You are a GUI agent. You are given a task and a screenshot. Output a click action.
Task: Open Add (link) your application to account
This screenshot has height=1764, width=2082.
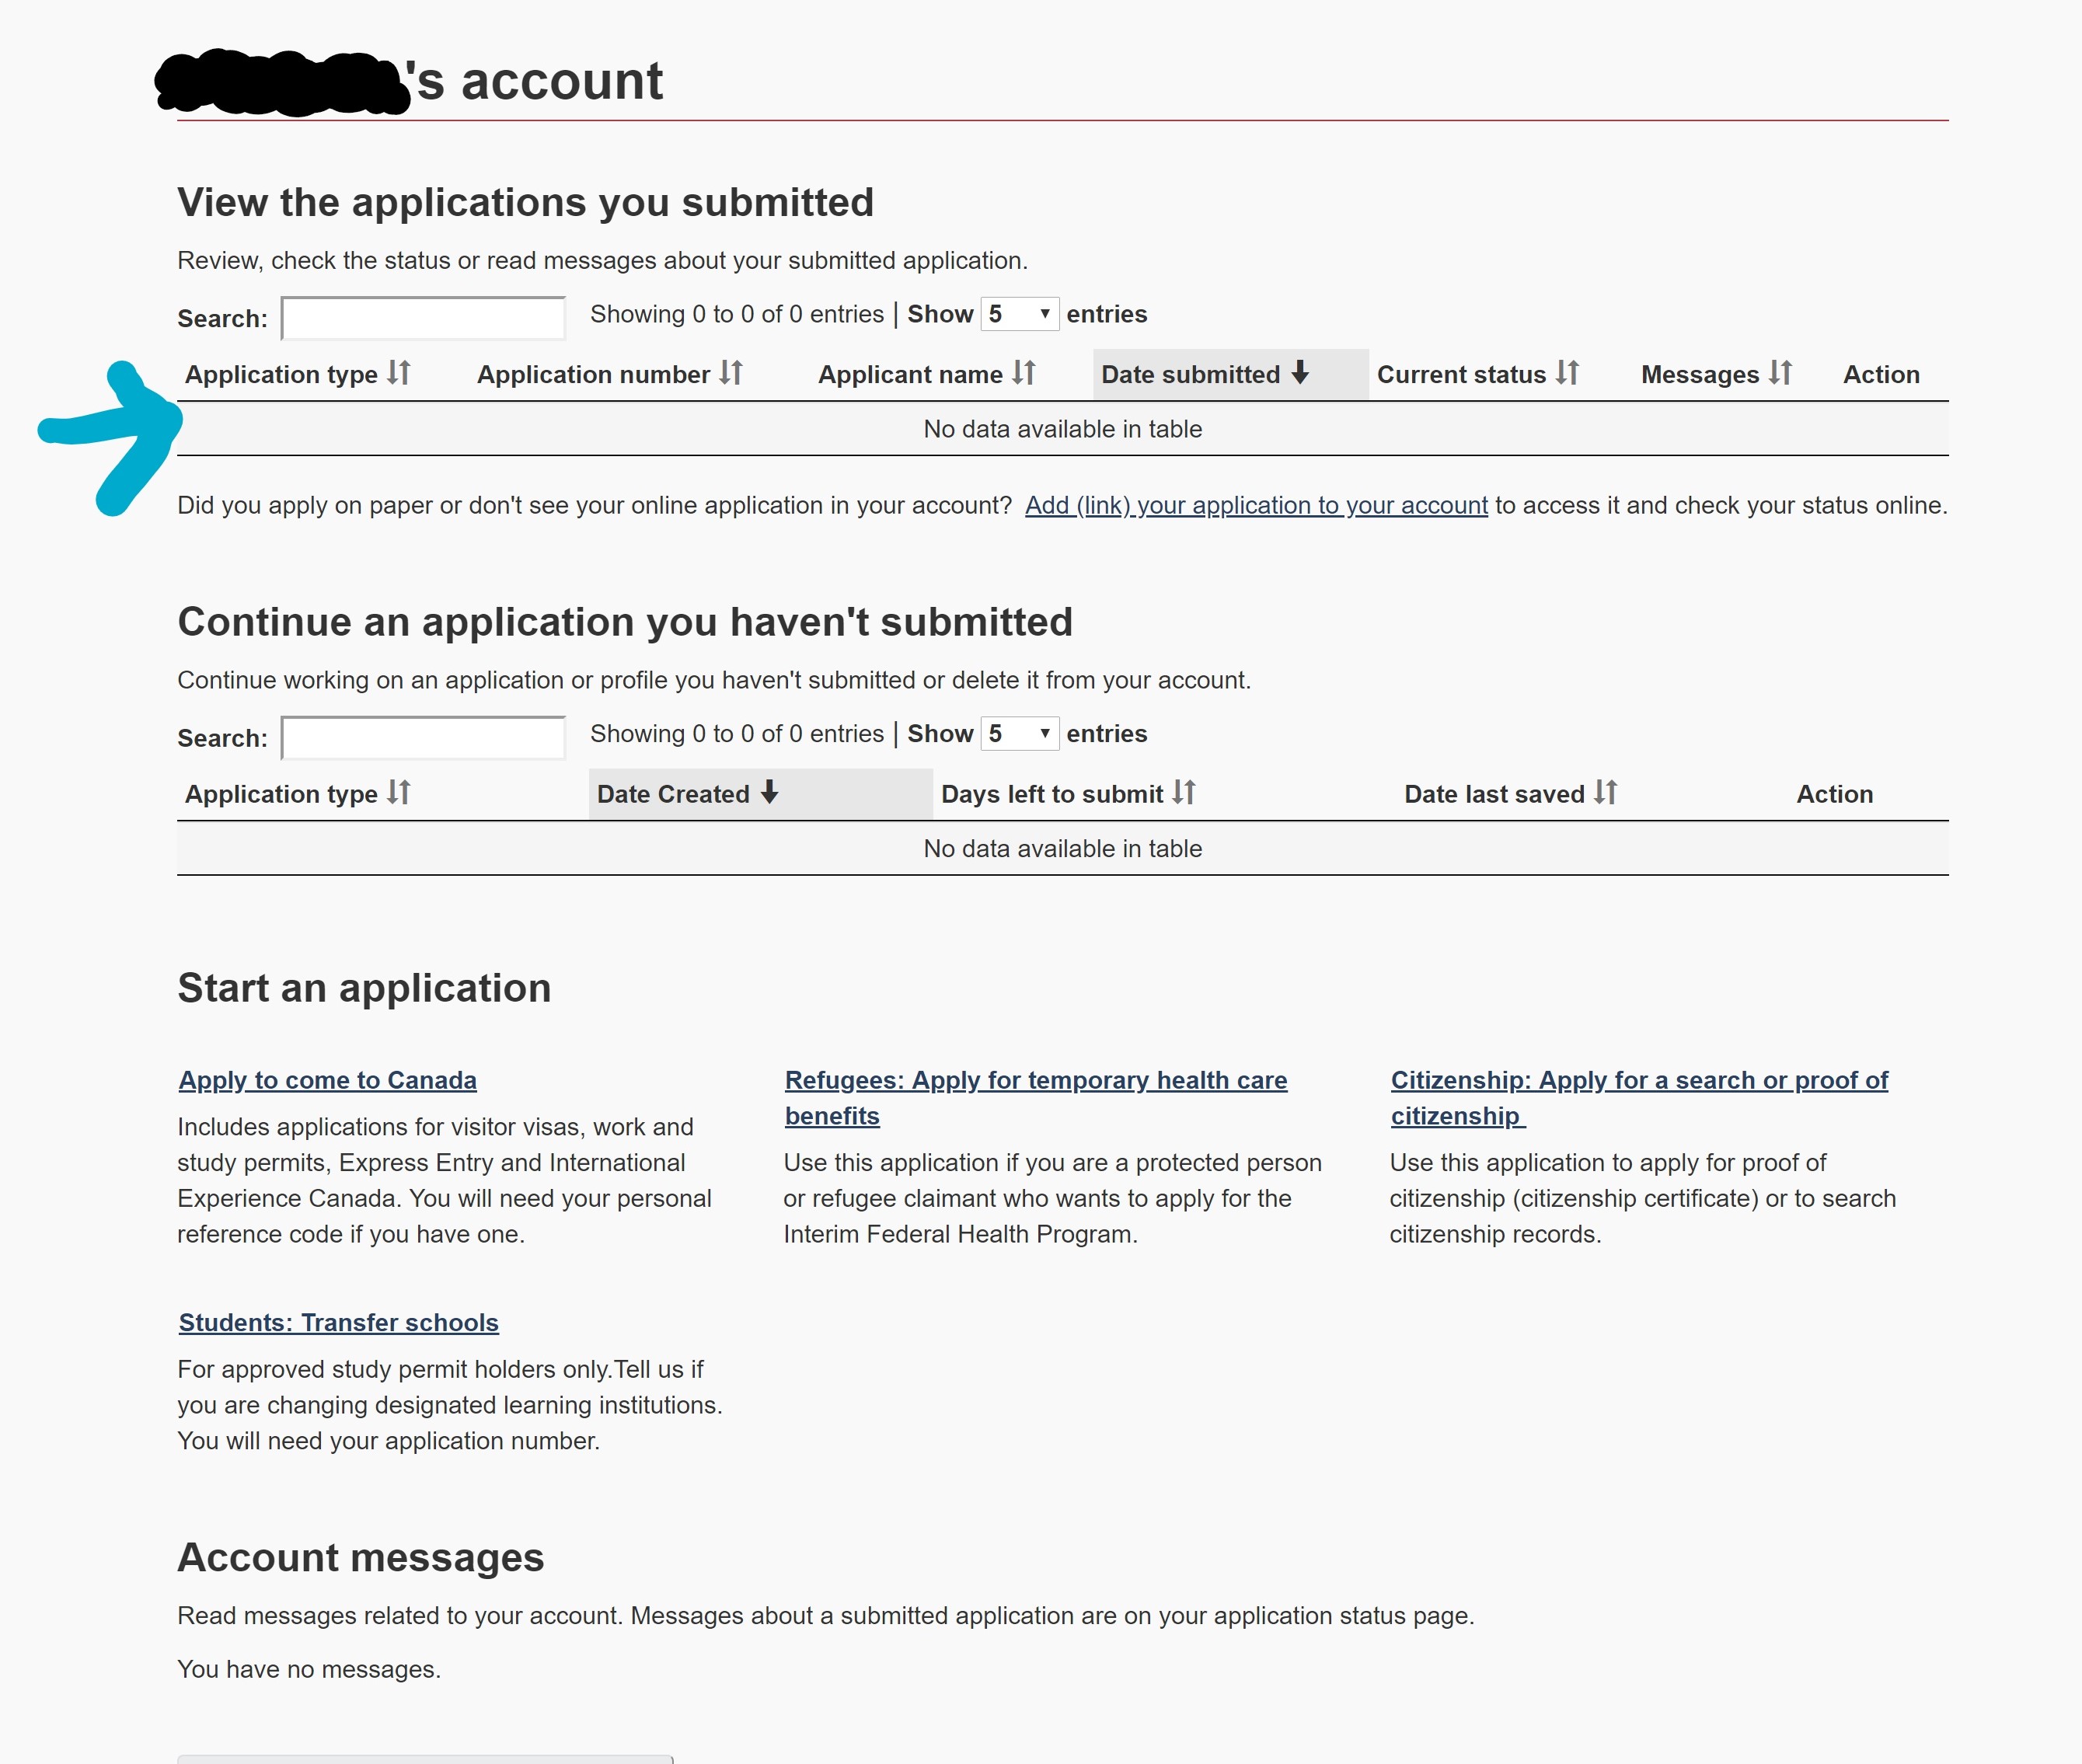(x=1256, y=506)
